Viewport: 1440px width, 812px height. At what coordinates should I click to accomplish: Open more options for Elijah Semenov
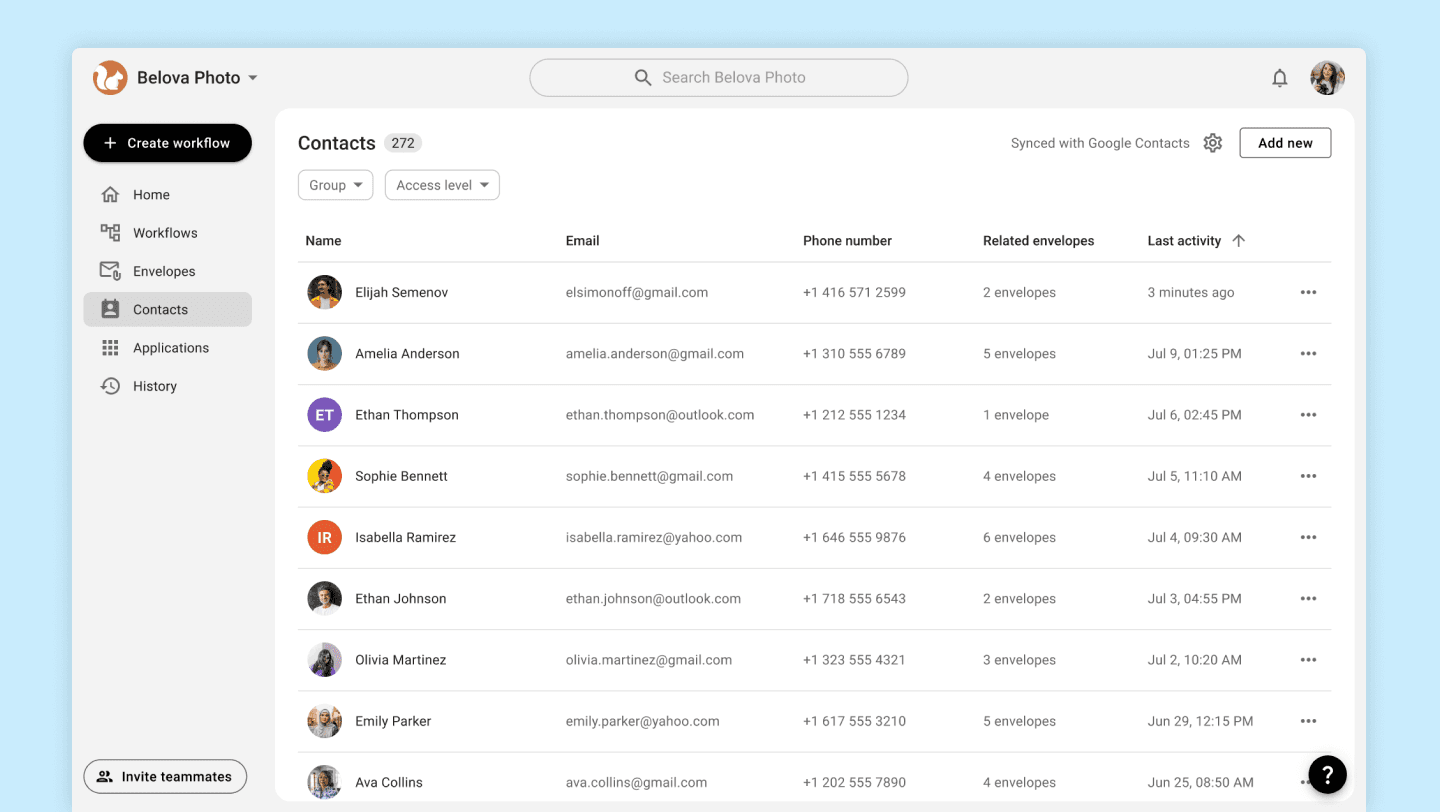click(x=1308, y=293)
